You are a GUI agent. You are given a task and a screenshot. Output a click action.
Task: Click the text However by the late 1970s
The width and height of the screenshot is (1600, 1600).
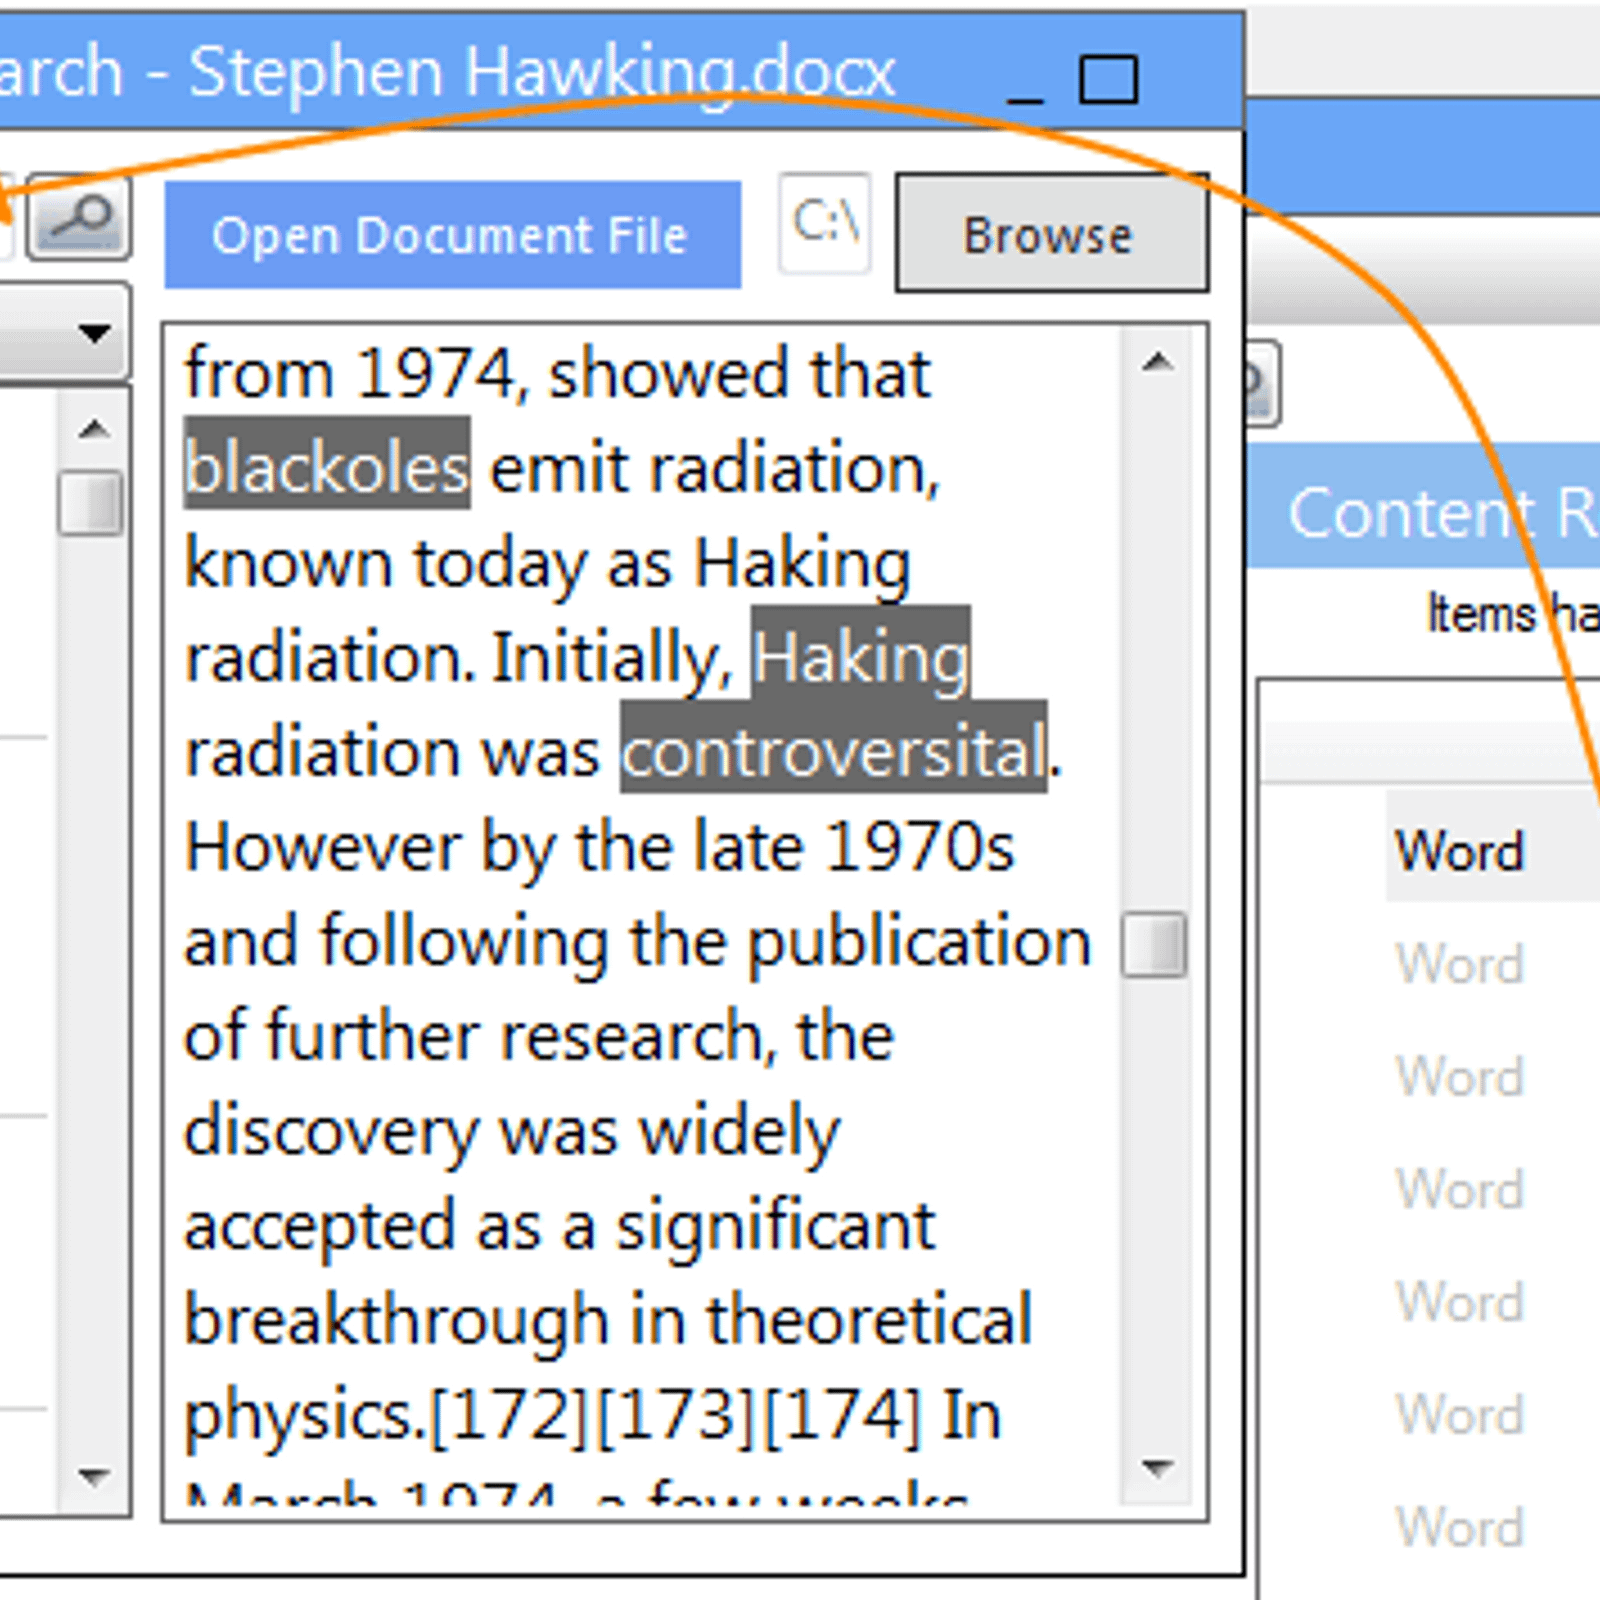[x=600, y=848]
